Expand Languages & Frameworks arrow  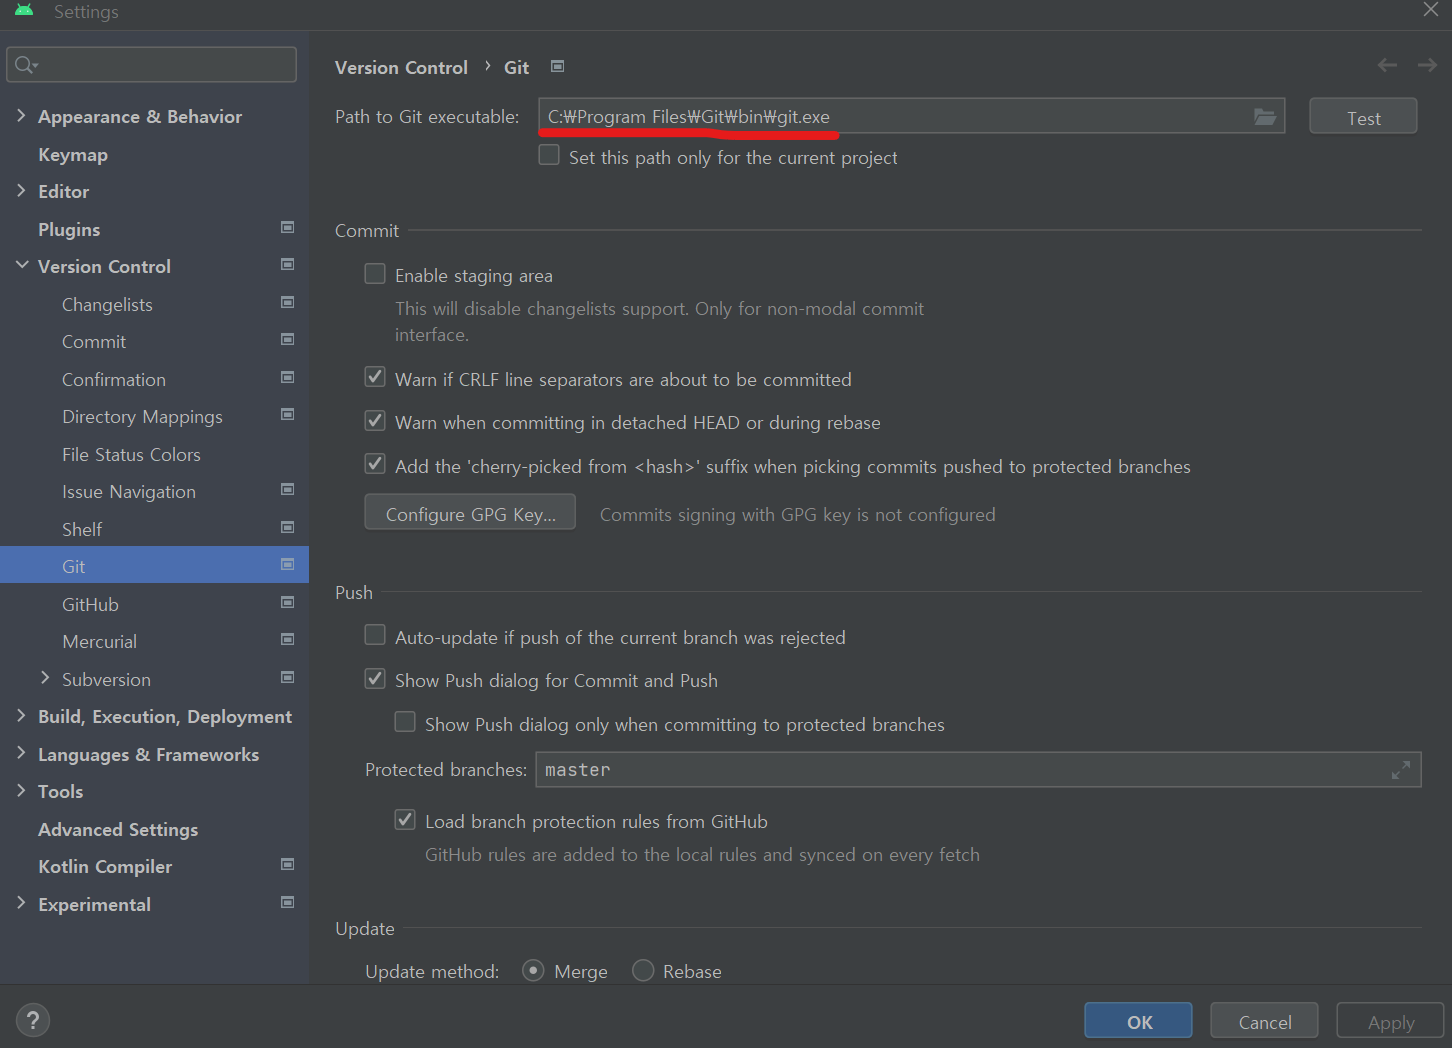click(x=21, y=754)
